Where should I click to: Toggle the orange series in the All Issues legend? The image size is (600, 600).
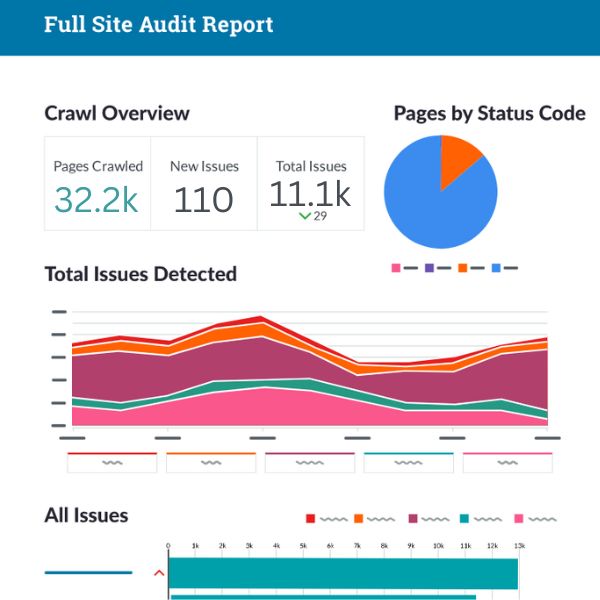coord(359,519)
